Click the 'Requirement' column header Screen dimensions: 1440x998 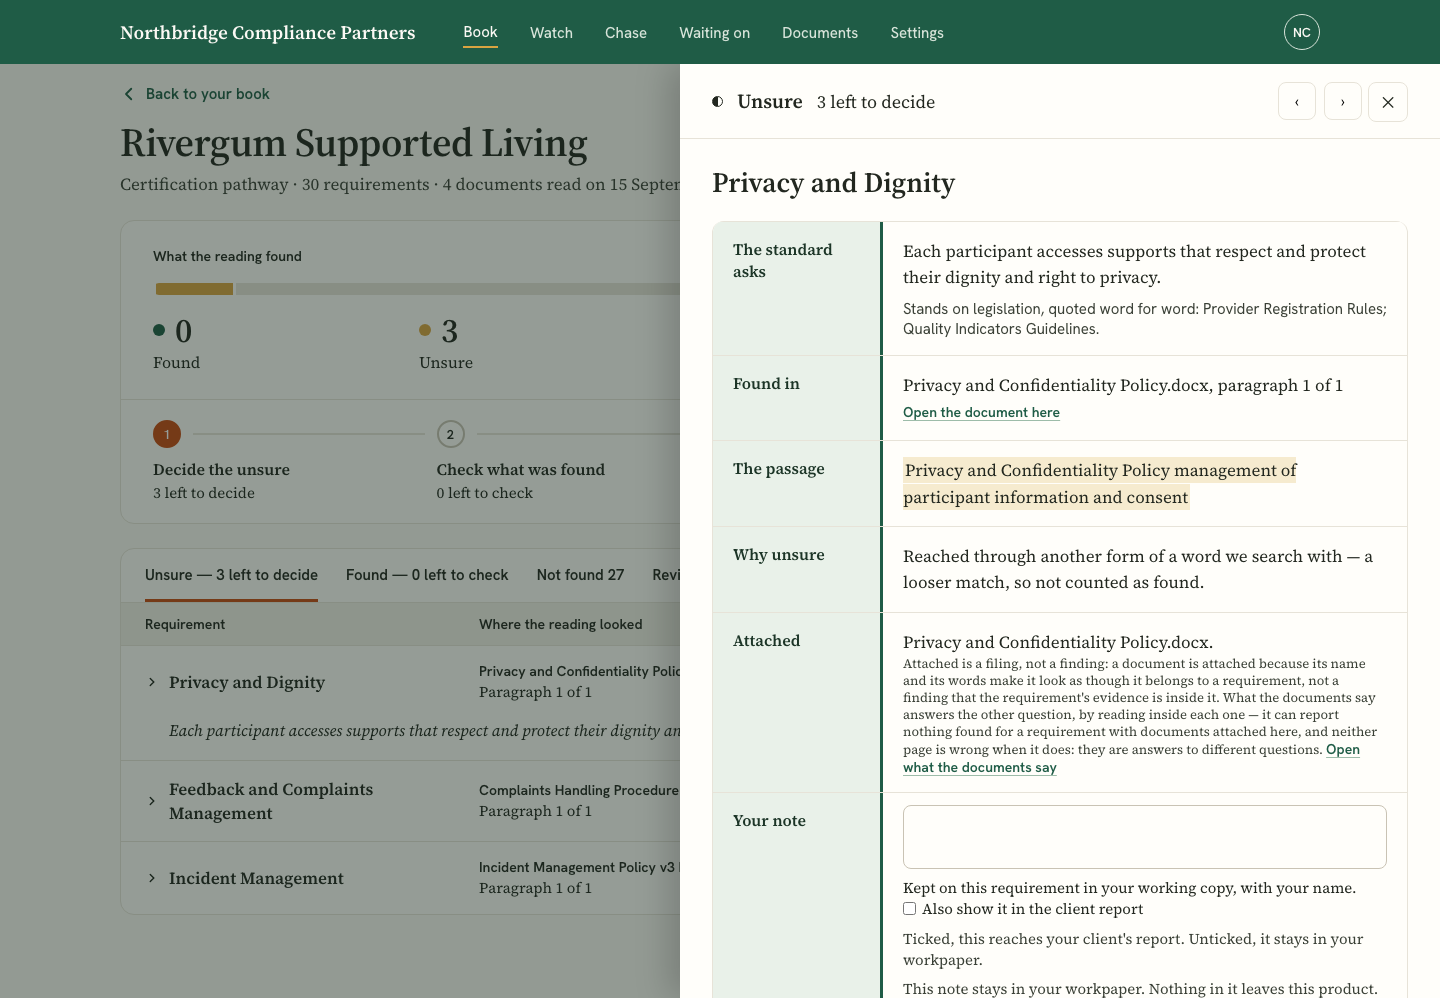pos(185,625)
